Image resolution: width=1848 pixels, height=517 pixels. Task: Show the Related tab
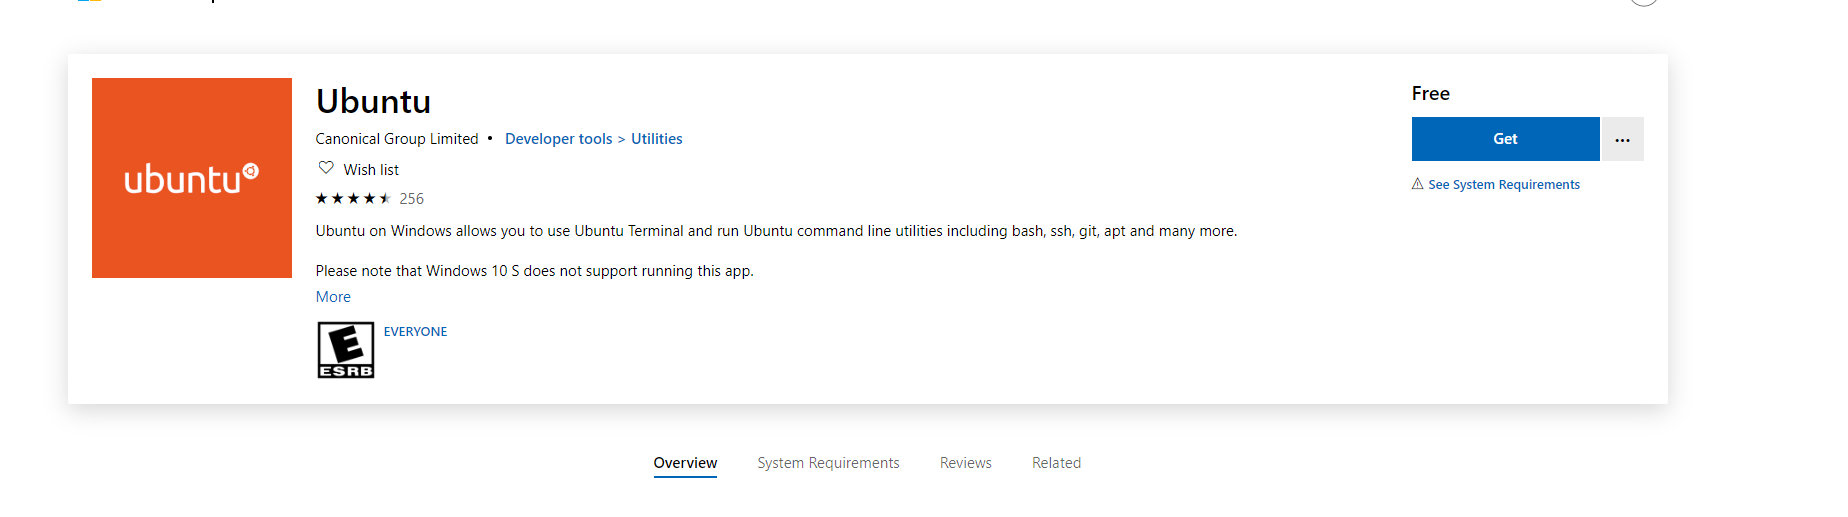(1056, 463)
